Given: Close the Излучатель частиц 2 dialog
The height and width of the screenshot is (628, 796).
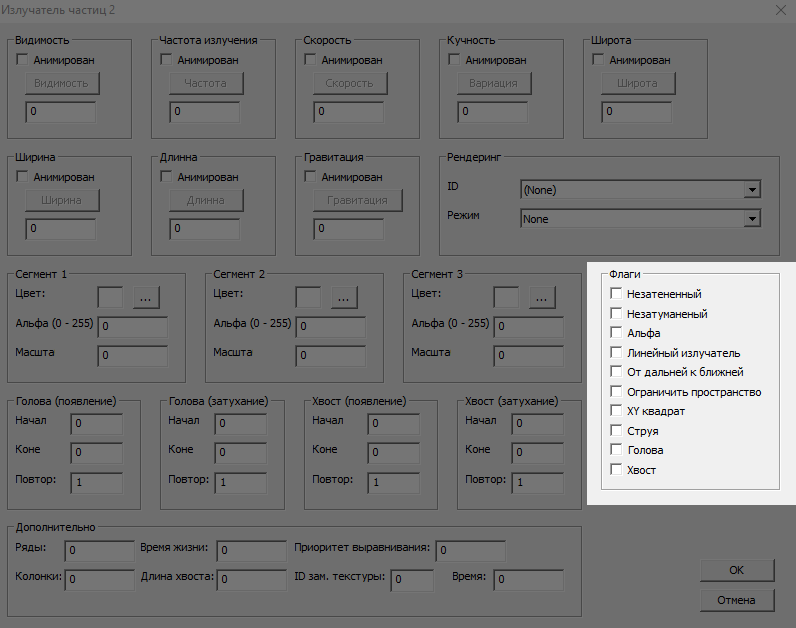Looking at the screenshot, I should click(781, 10).
